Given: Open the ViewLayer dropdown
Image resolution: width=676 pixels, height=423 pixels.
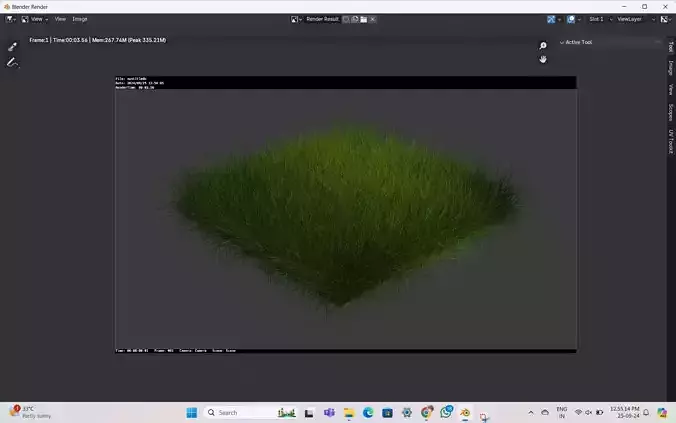Looking at the screenshot, I should click(x=636, y=19).
